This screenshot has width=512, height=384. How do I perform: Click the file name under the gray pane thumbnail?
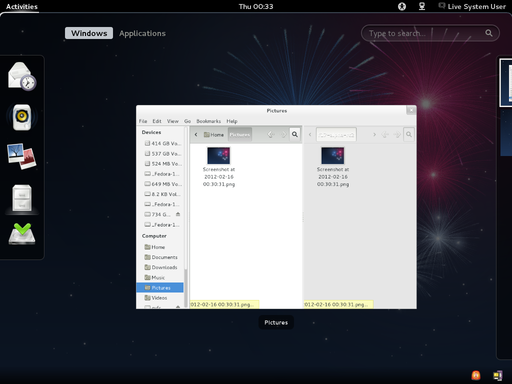pos(333,177)
